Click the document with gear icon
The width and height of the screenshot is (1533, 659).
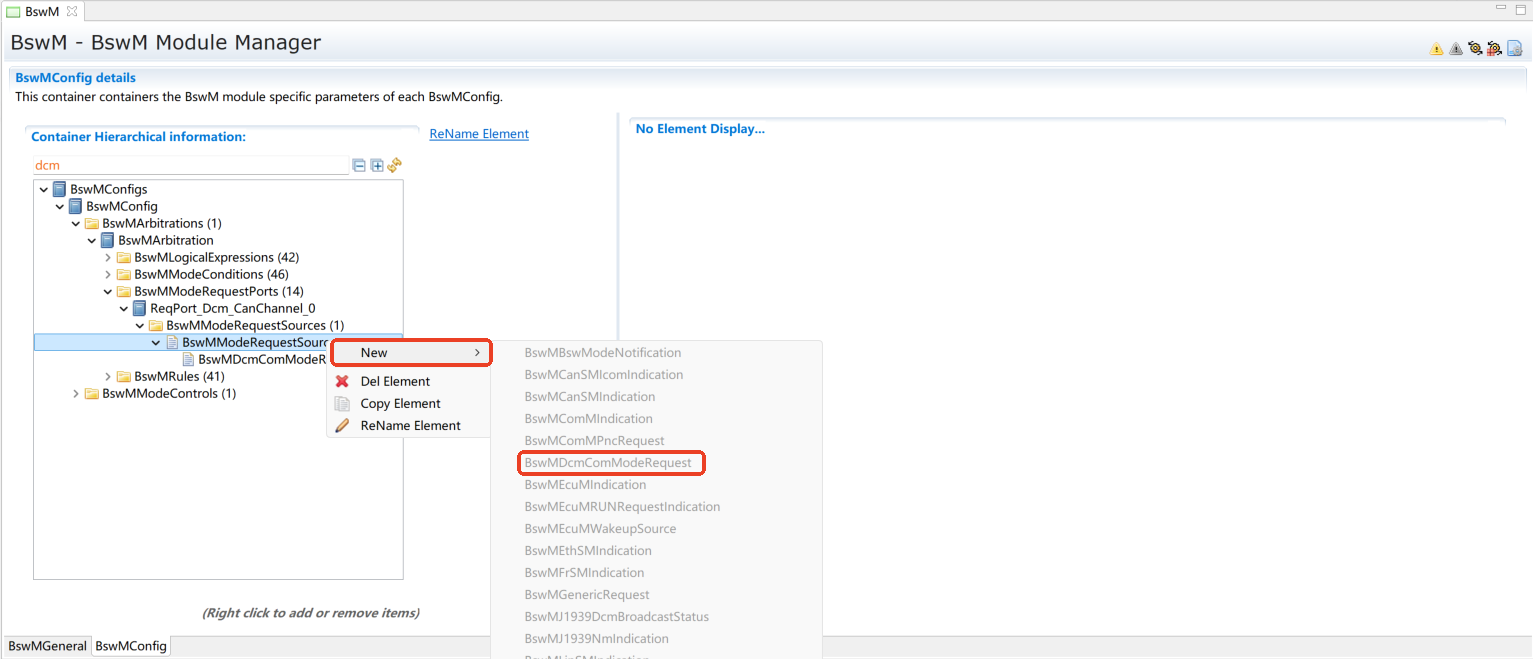1514,48
